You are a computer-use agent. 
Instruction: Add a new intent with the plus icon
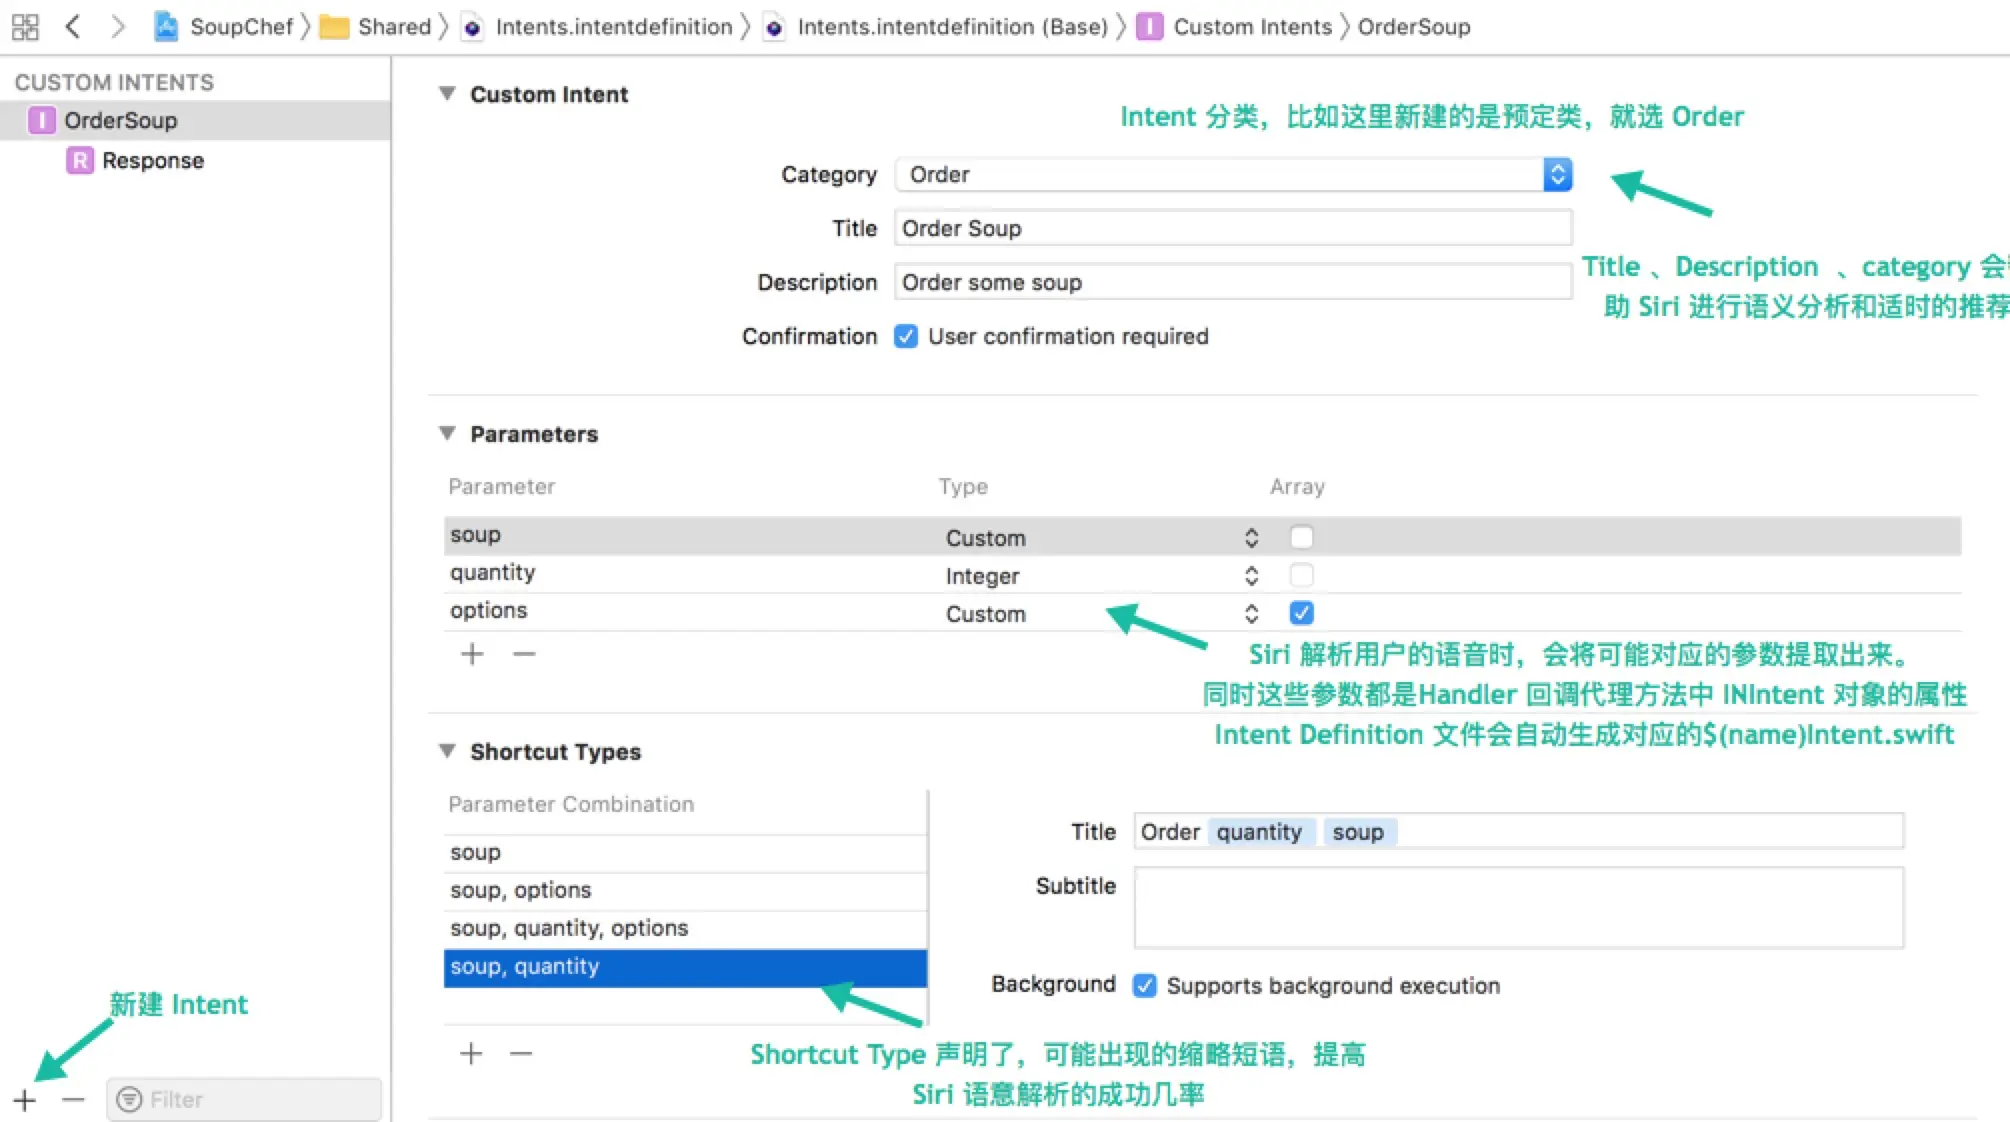pos(25,1100)
